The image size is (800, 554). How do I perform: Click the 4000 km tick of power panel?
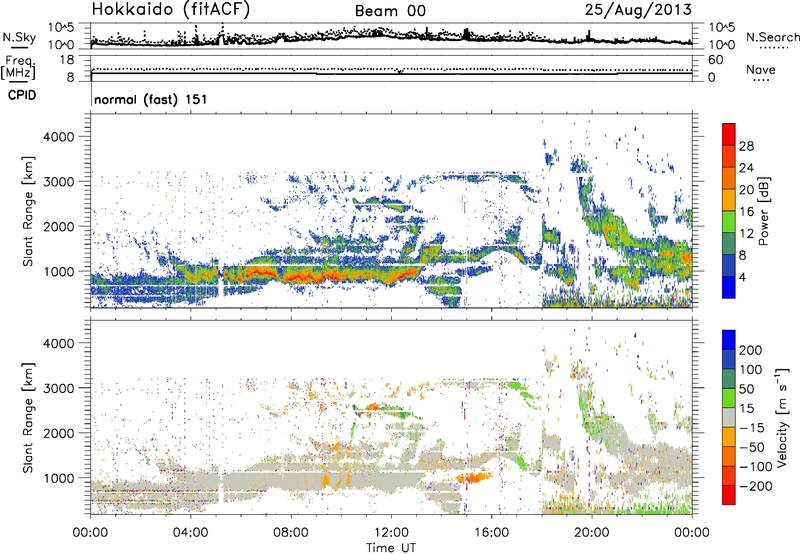tap(58, 137)
